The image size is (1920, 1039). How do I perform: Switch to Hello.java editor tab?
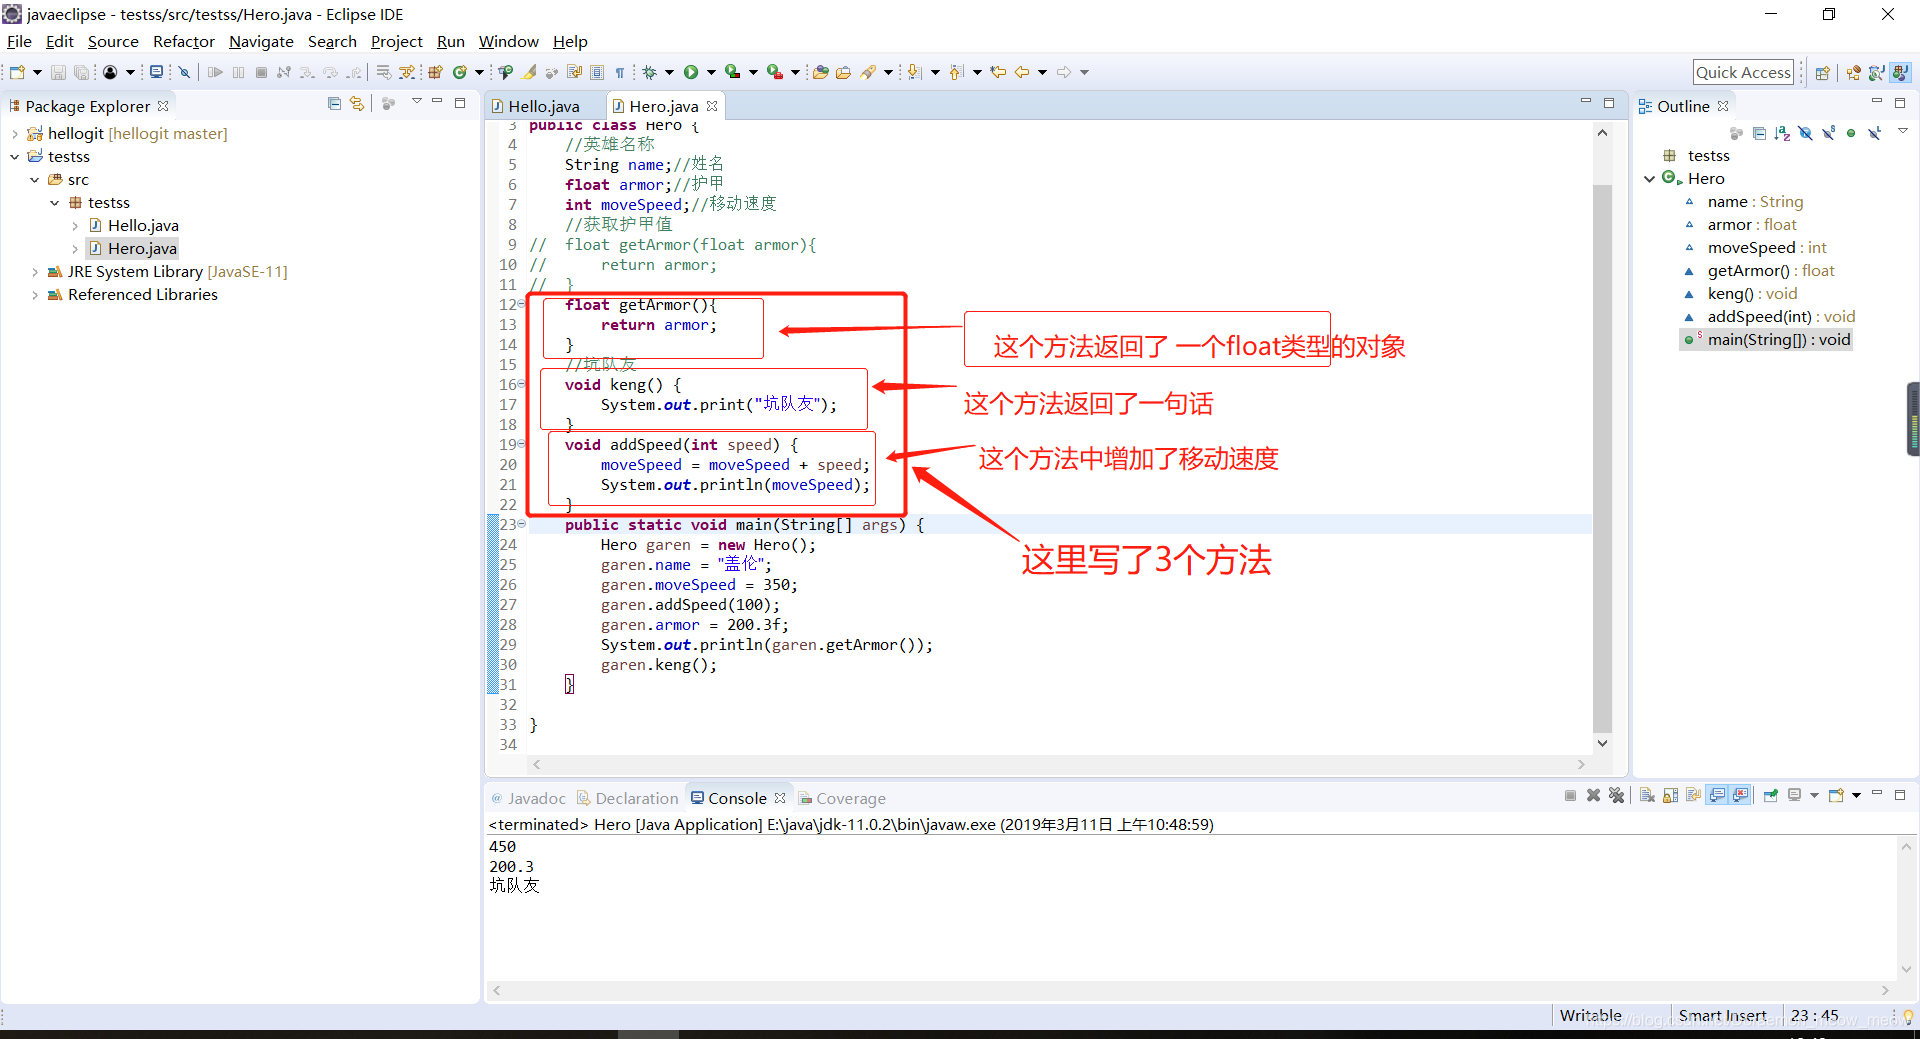[544, 106]
